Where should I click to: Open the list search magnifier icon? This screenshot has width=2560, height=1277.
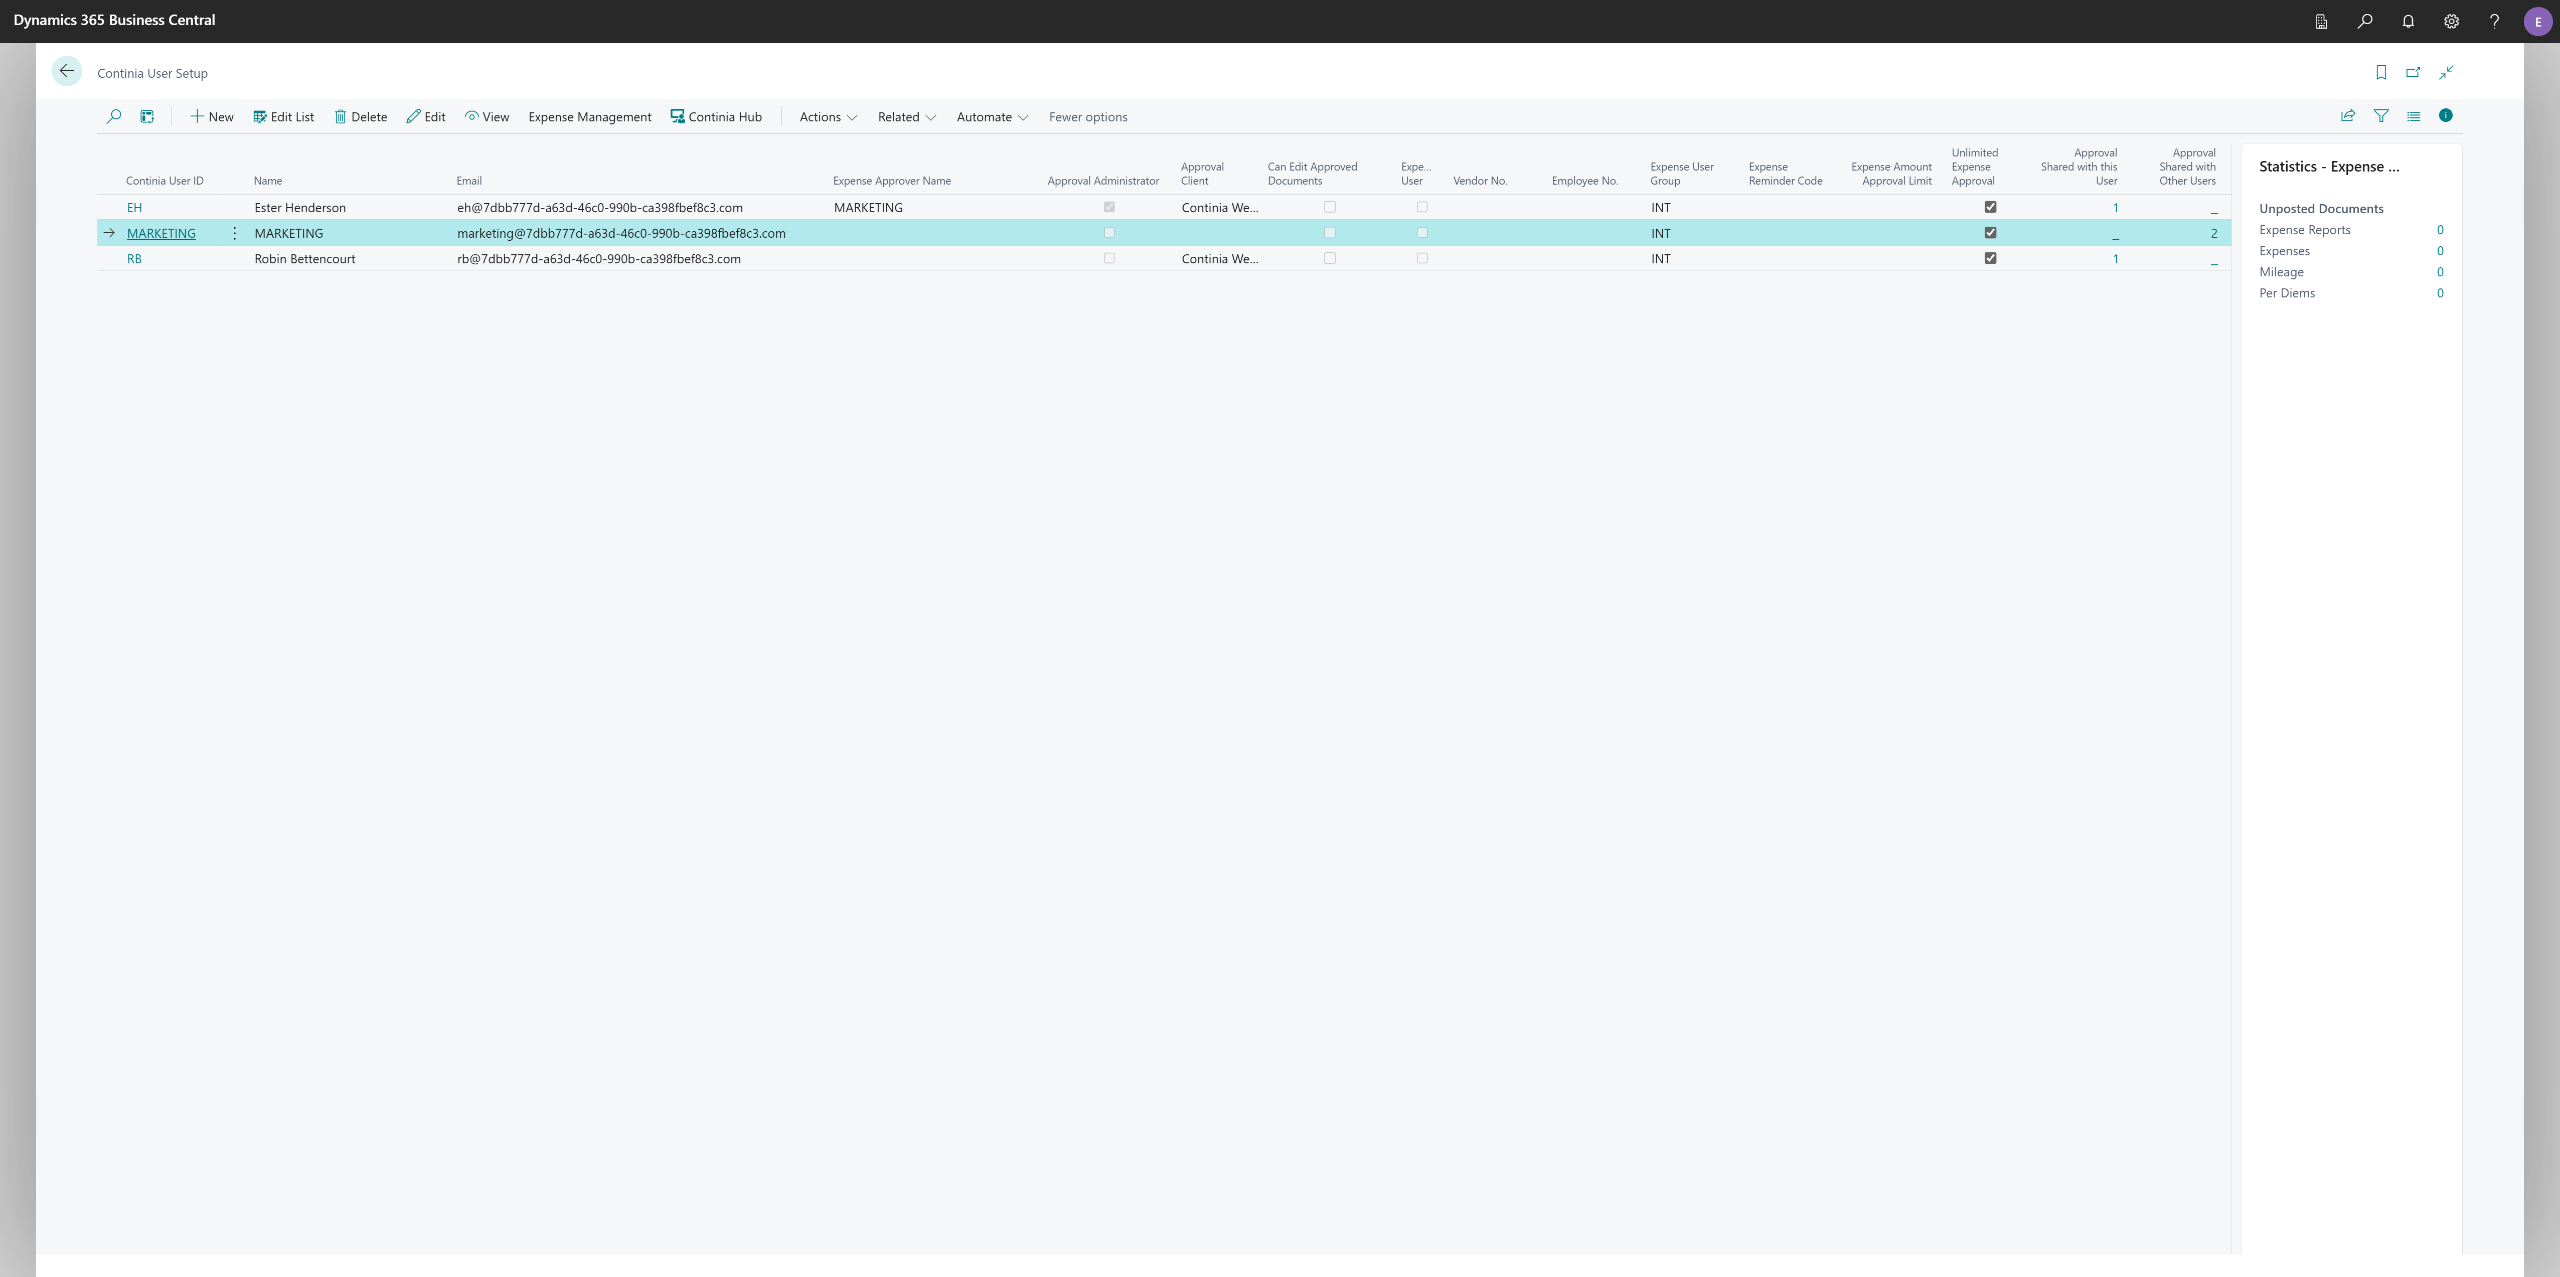(x=114, y=116)
